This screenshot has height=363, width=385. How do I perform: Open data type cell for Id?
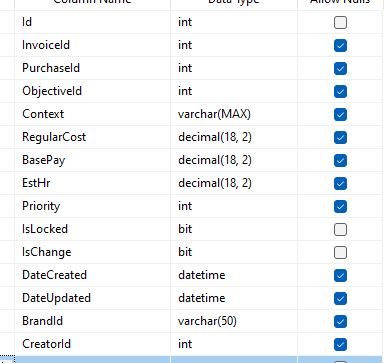click(234, 22)
